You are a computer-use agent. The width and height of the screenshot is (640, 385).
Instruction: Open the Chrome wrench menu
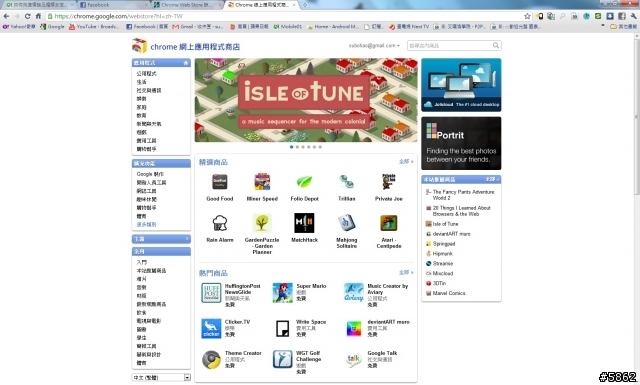point(633,16)
